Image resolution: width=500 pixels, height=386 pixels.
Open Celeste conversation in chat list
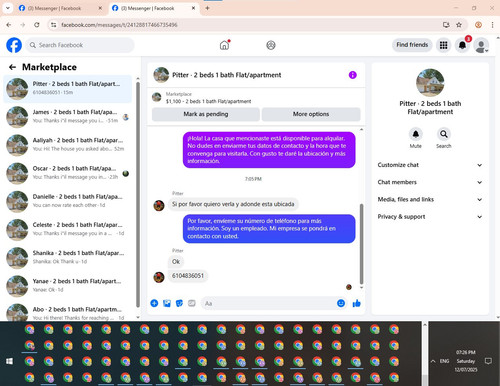pos(68,229)
